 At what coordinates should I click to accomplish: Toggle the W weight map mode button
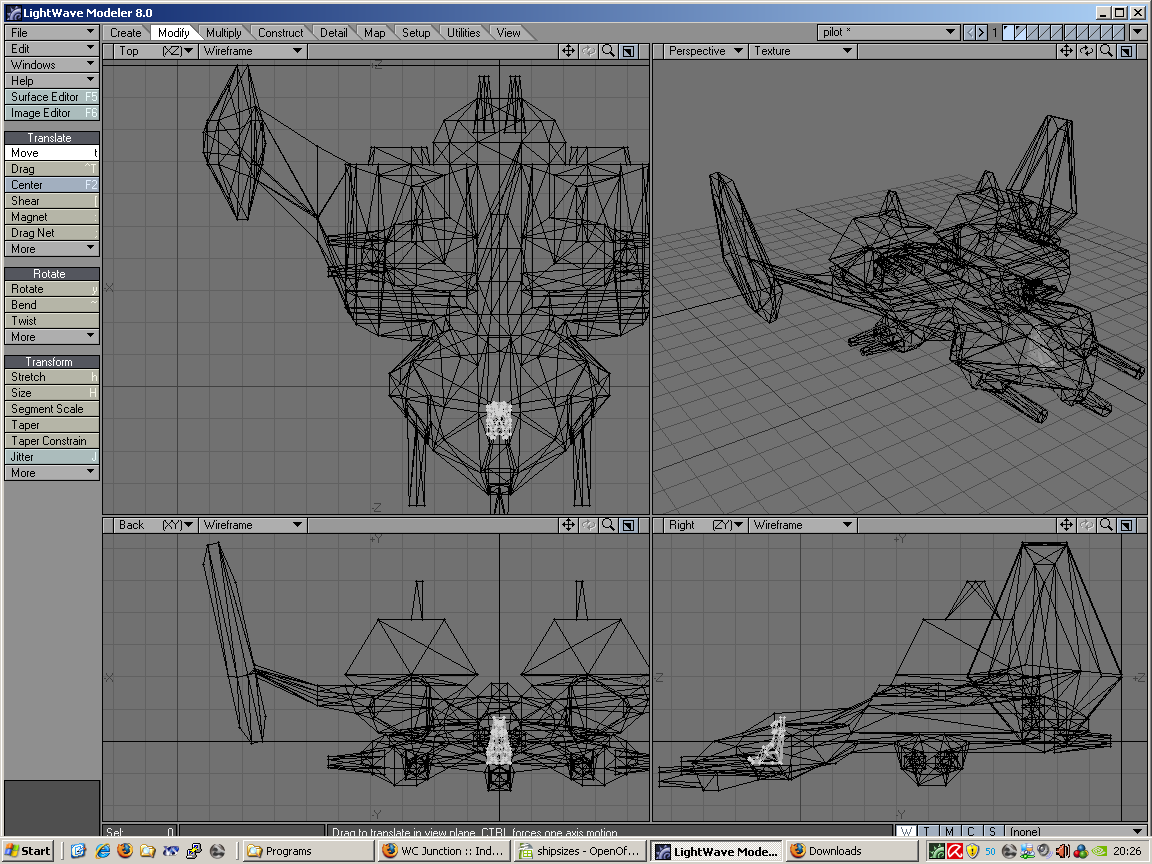[x=905, y=832]
